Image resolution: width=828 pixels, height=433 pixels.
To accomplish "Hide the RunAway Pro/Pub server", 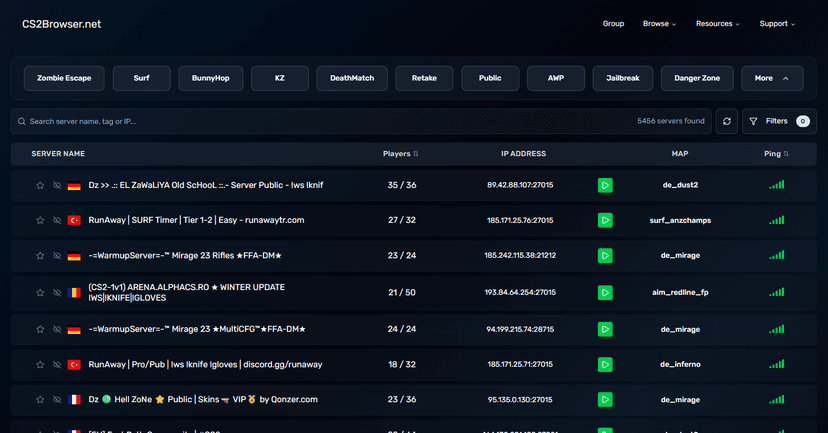I will (x=57, y=364).
